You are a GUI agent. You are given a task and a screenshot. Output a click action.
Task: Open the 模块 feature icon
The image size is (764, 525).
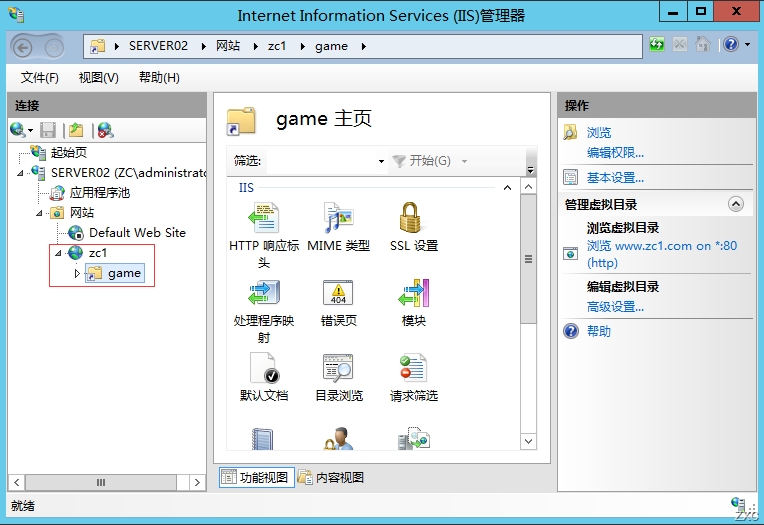point(413,293)
